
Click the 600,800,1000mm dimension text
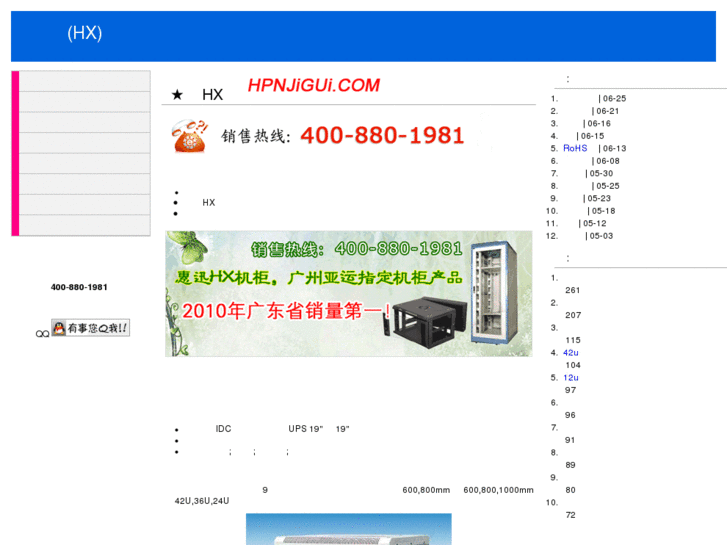click(x=498, y=490)
